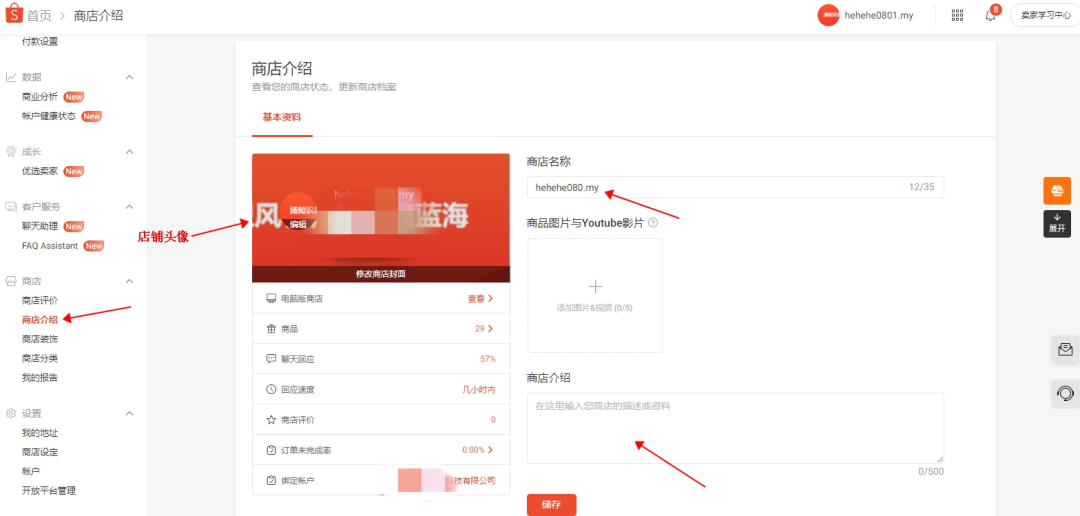
Task: Select 商店介绍 in the sidebar
Action: pyautogui.click(x=40, y=320)
